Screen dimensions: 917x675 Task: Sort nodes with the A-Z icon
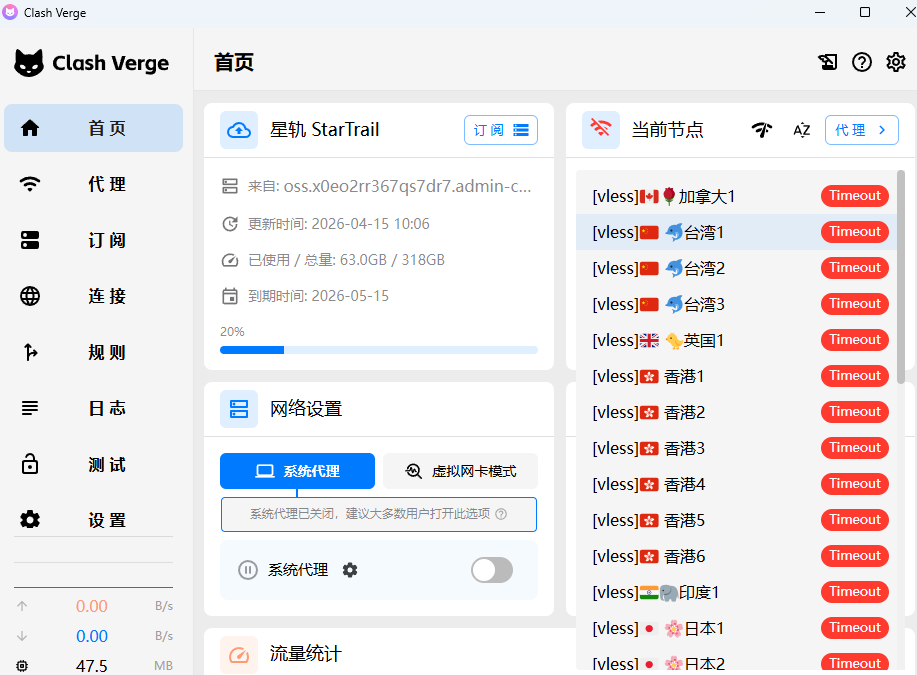coord(801,130)
